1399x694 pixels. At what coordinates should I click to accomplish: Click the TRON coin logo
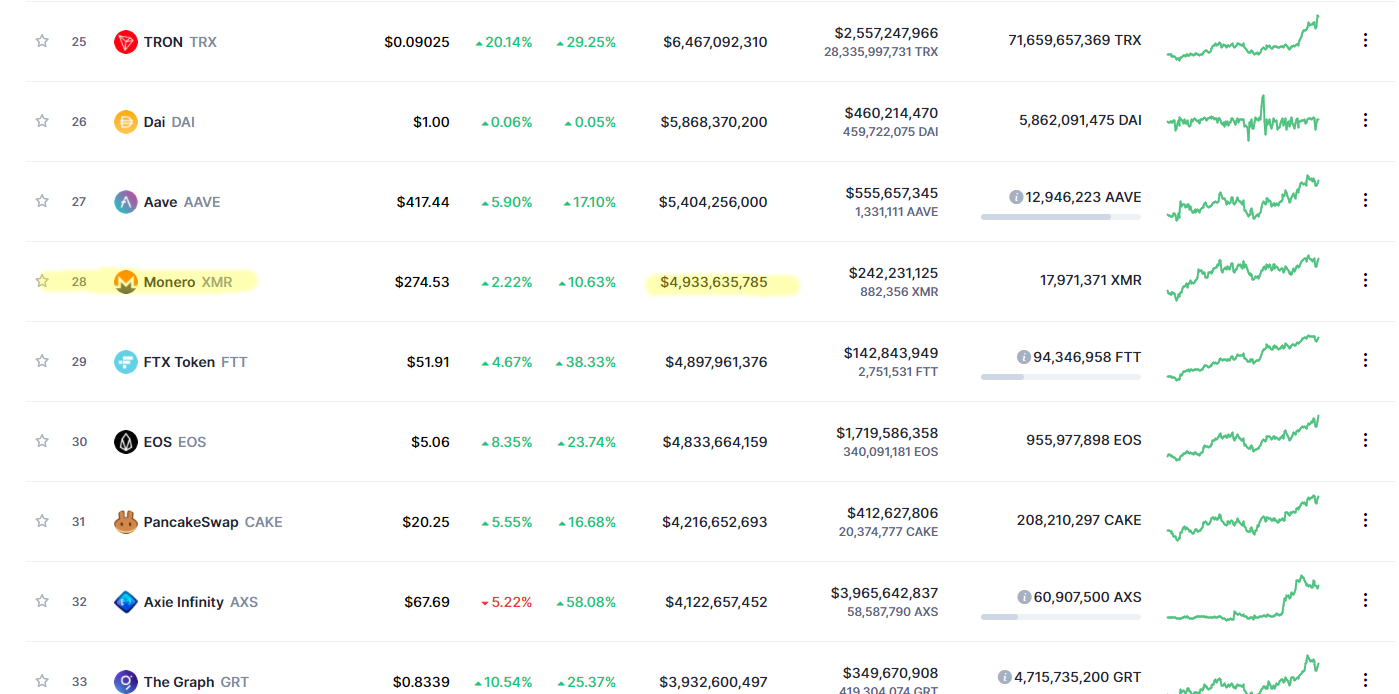click(125, 42)
